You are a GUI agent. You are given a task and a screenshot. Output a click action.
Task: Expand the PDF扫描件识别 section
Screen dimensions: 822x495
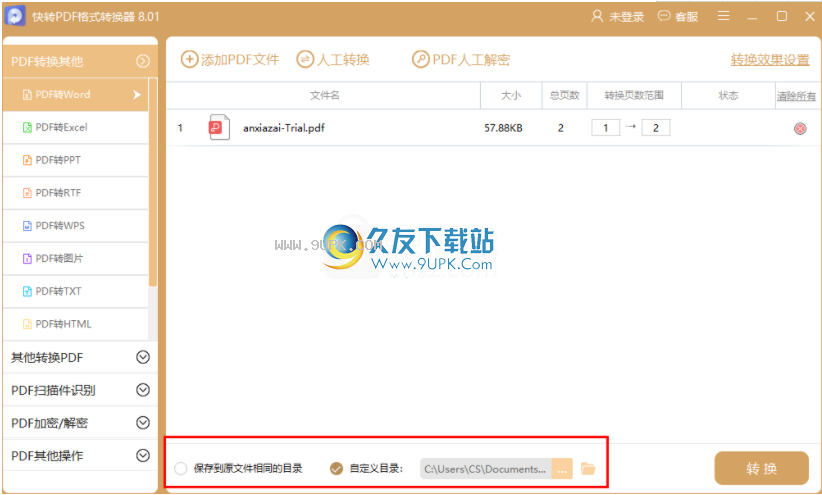(x=143, y=390)
